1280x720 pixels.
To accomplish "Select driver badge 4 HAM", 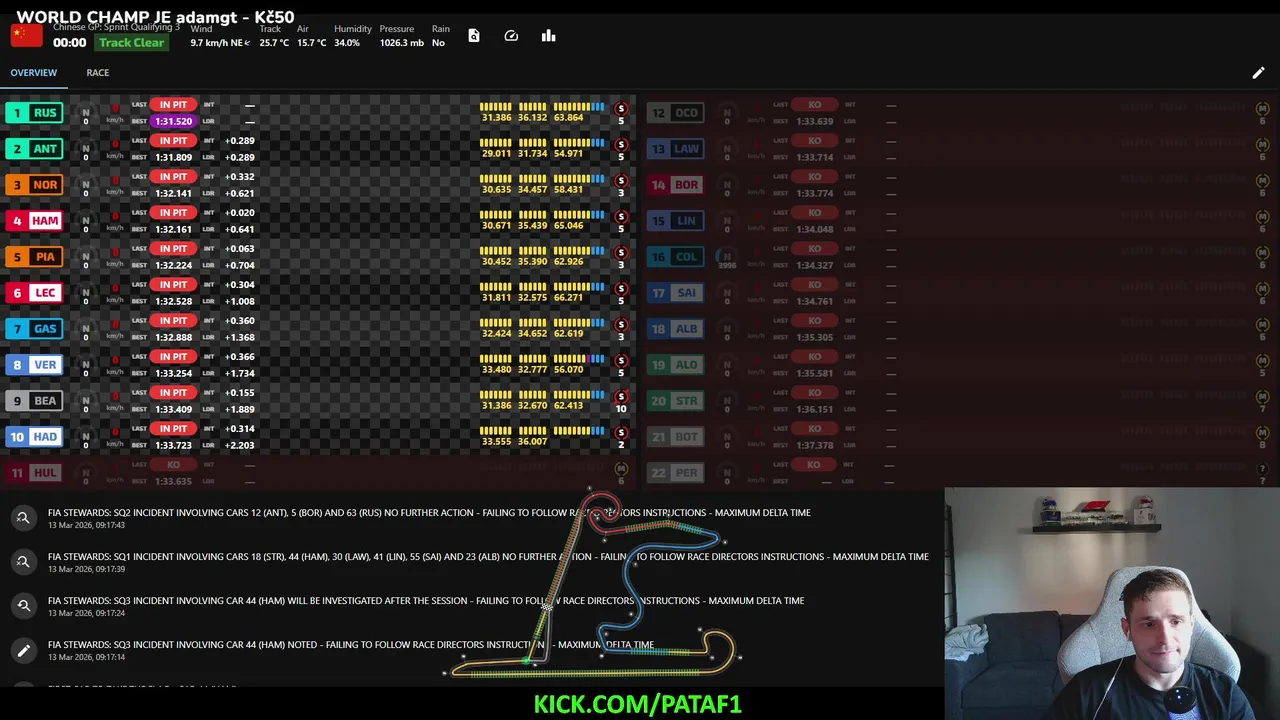I will [x=34, y=221].
